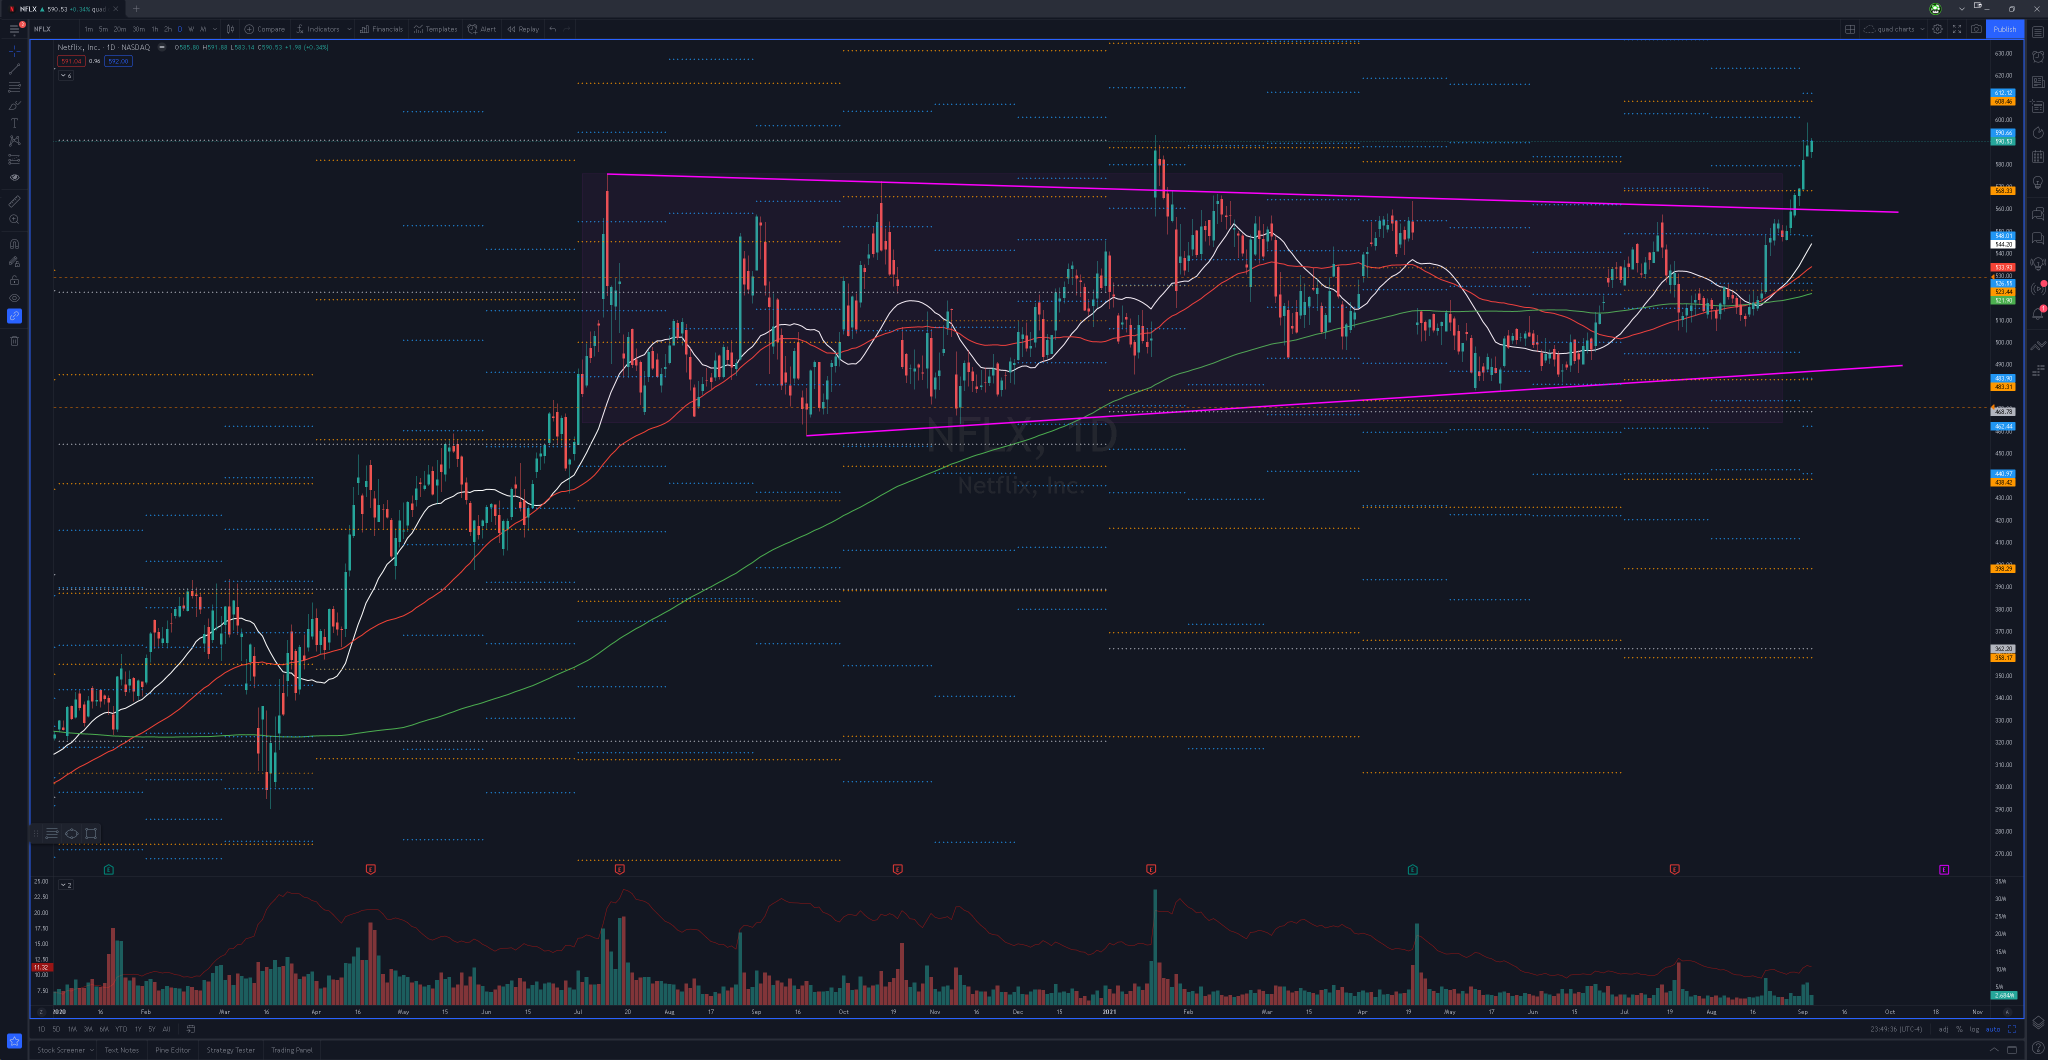Undo the last chart action

(553, 29)
